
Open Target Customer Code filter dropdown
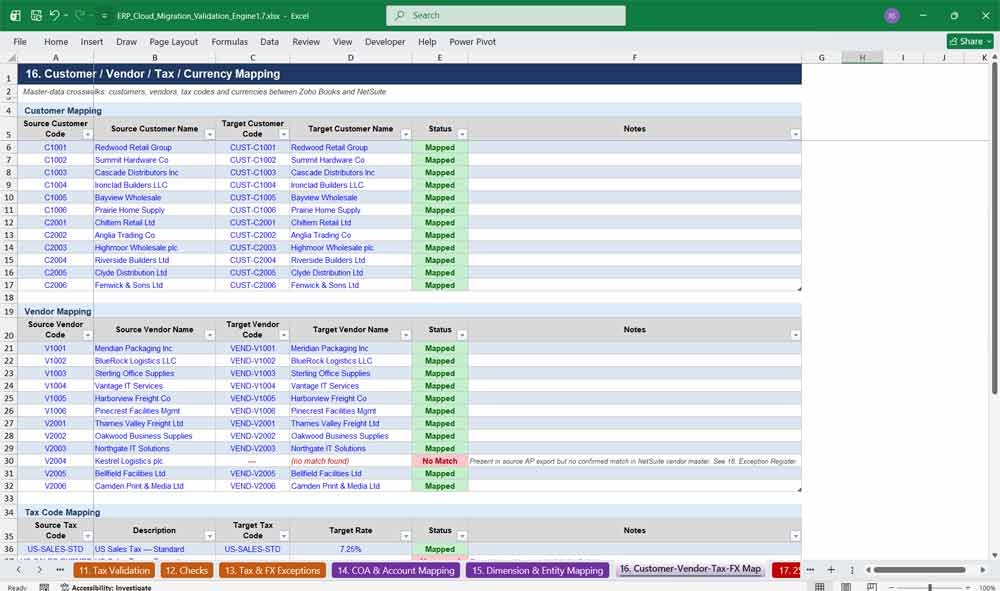click(284, 135)
